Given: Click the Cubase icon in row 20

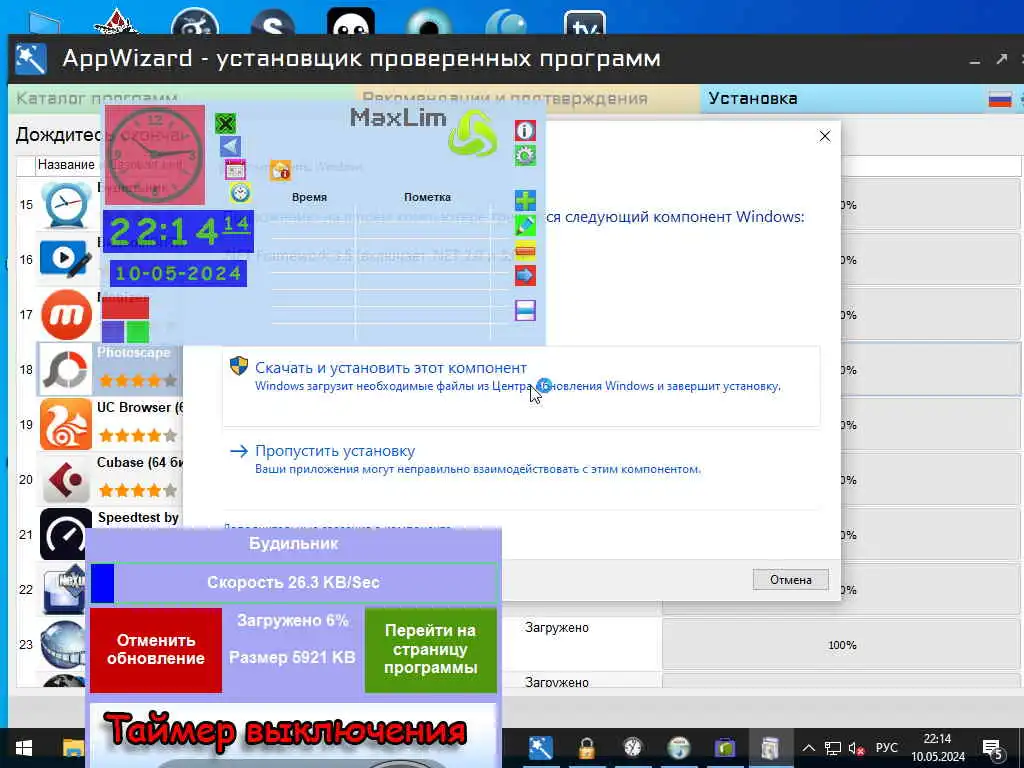Looking at the screenshot, I should click(x=66, y=479).
